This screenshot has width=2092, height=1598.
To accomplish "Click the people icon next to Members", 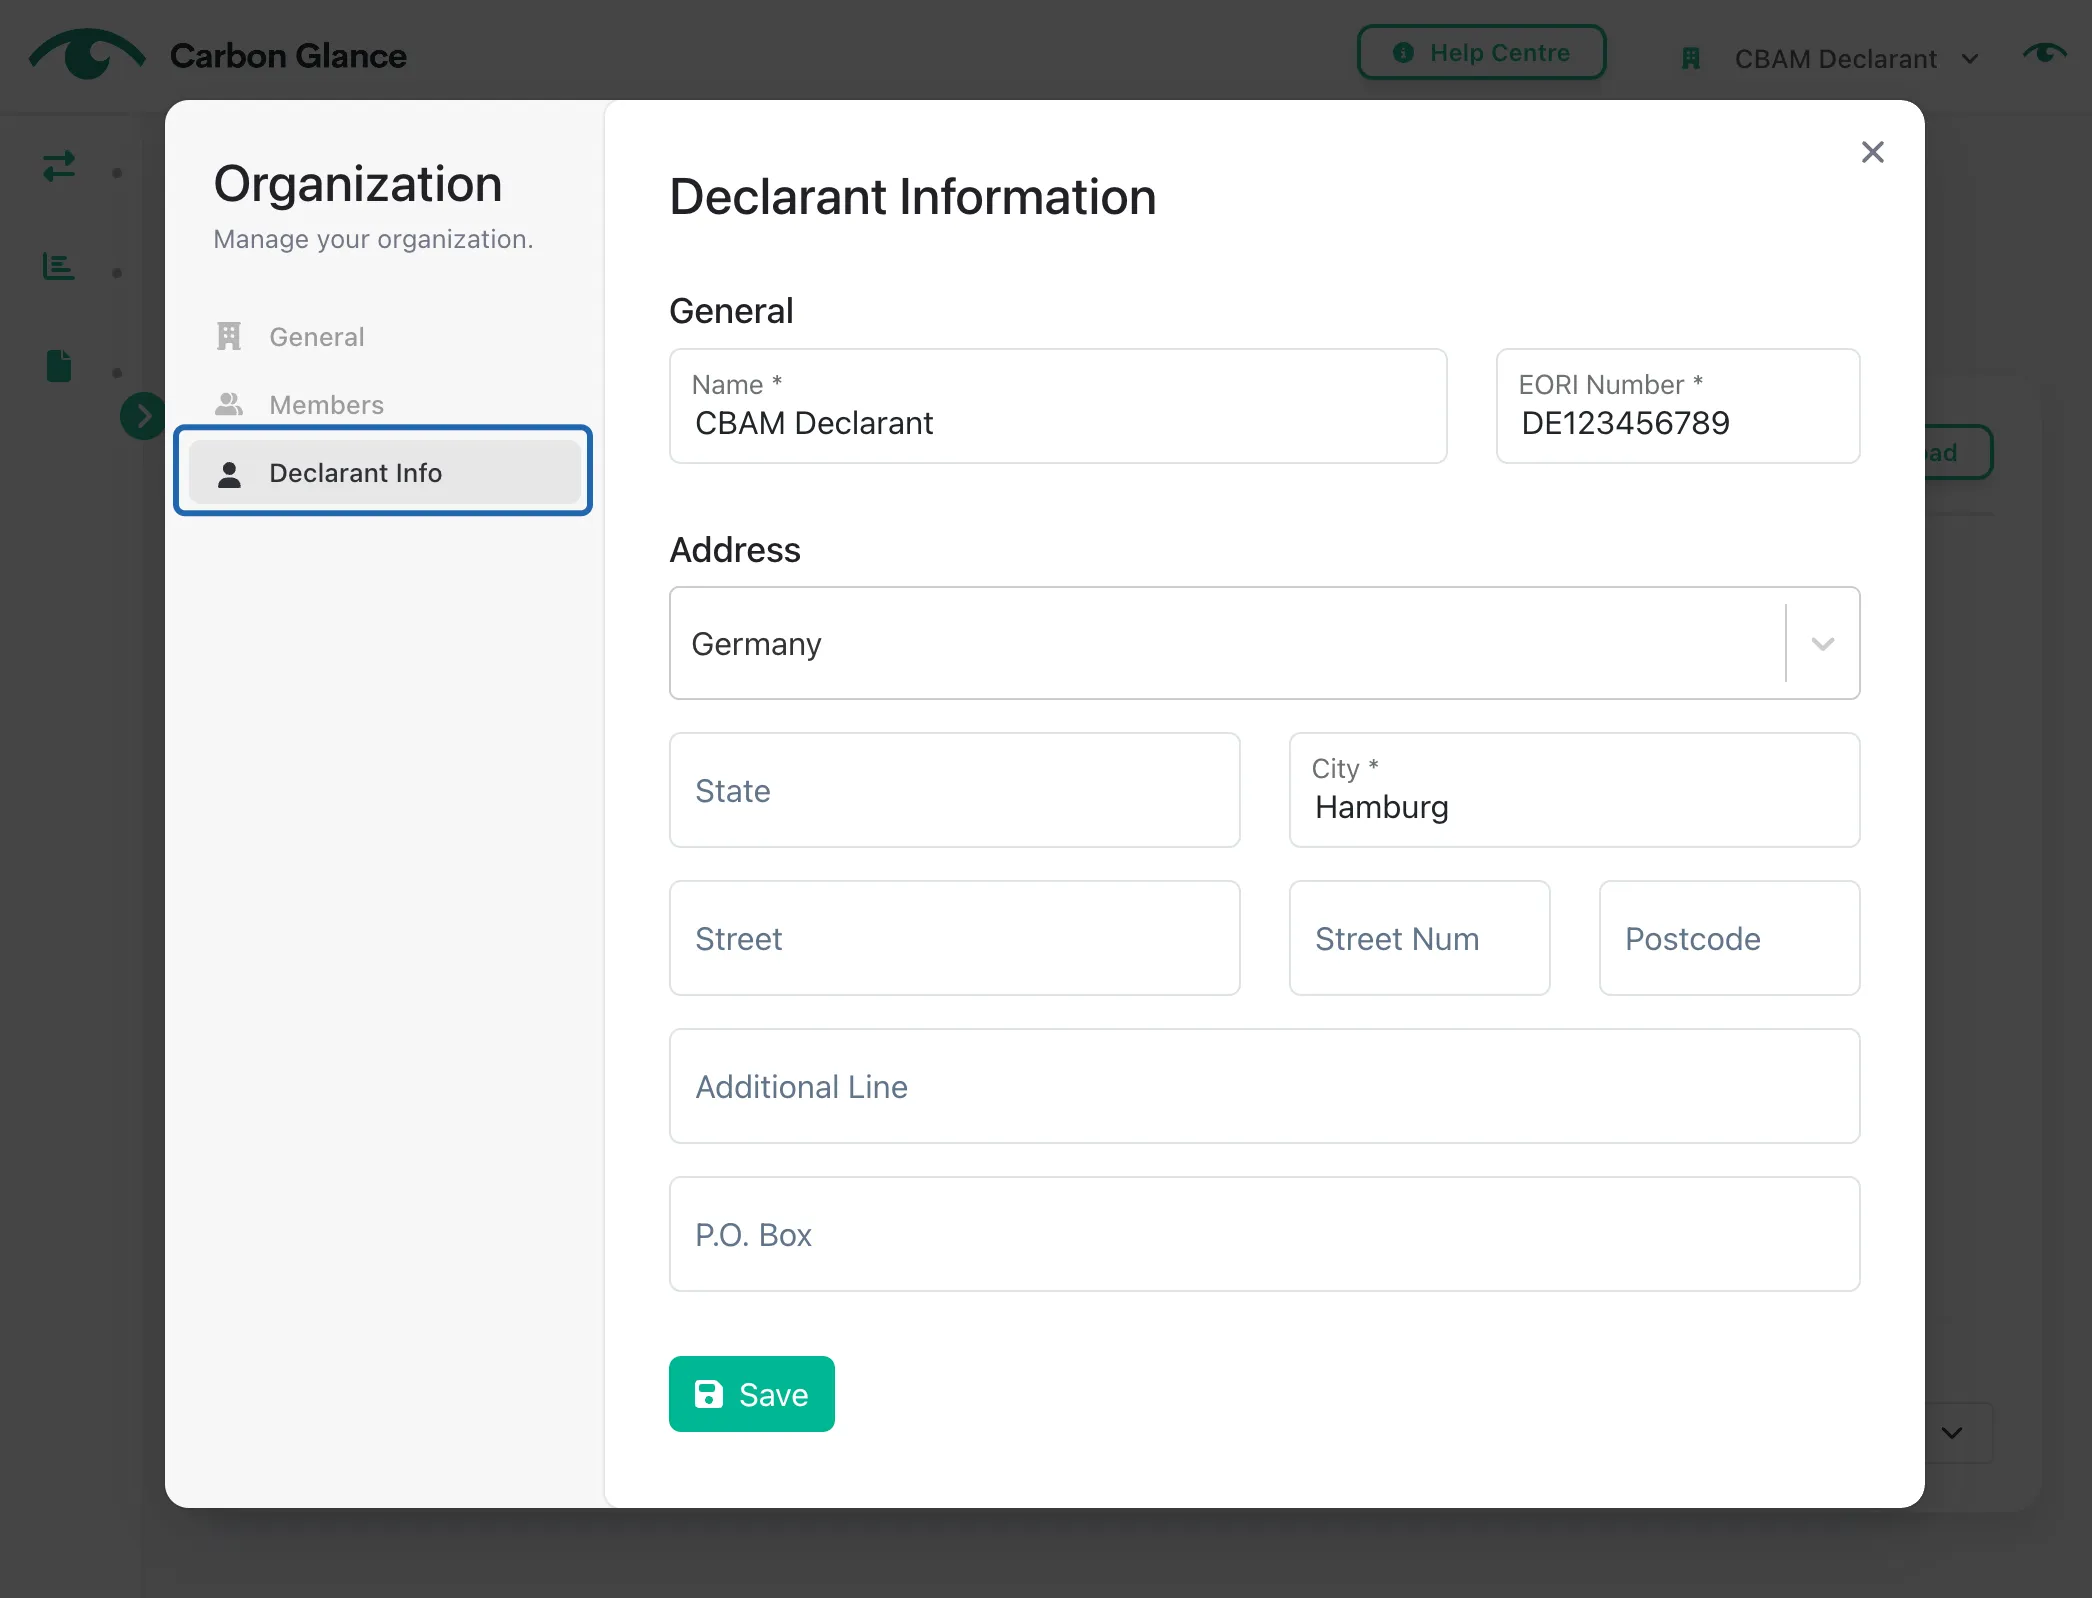I will (229, 404).
